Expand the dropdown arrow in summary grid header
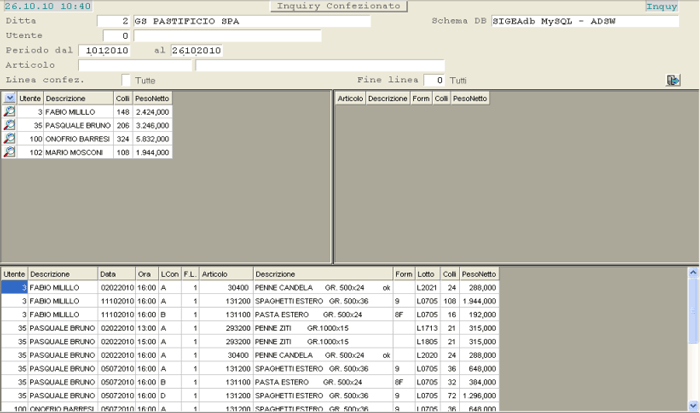Screen dimensions: 700x413 coord(9,98)
